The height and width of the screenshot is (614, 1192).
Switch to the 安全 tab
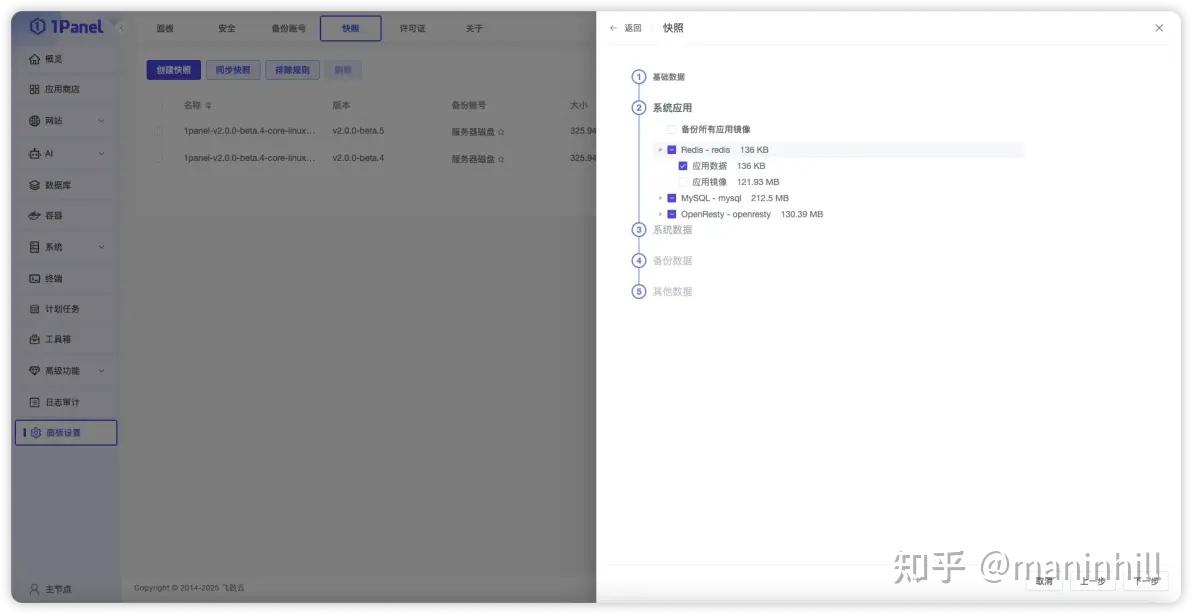coord(227,29)
